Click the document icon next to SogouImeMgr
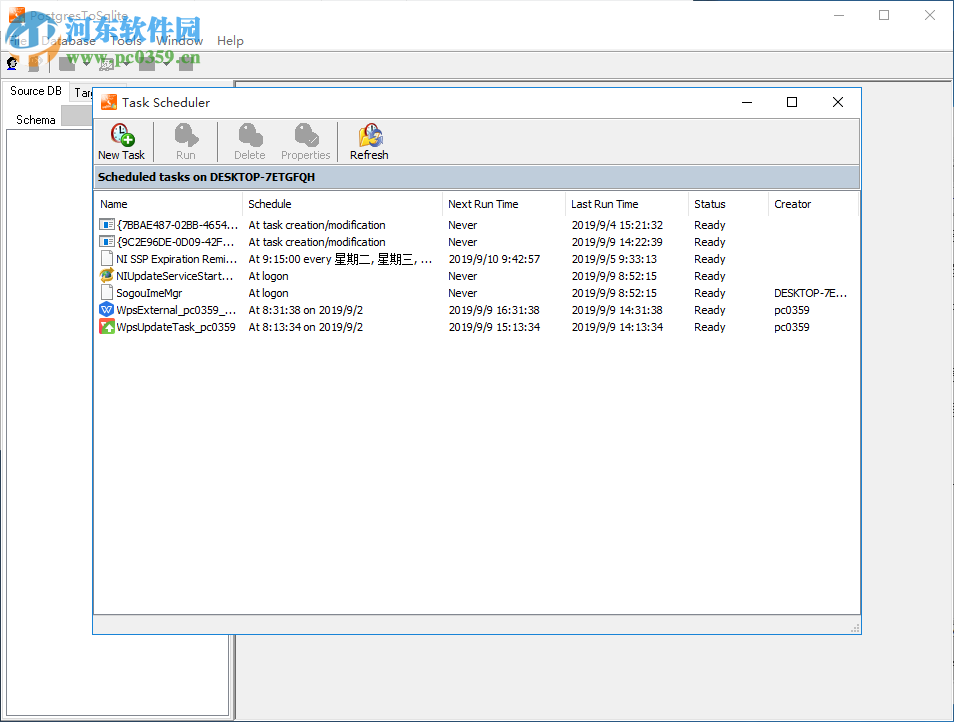954x722 pixels. click(106, 293)
